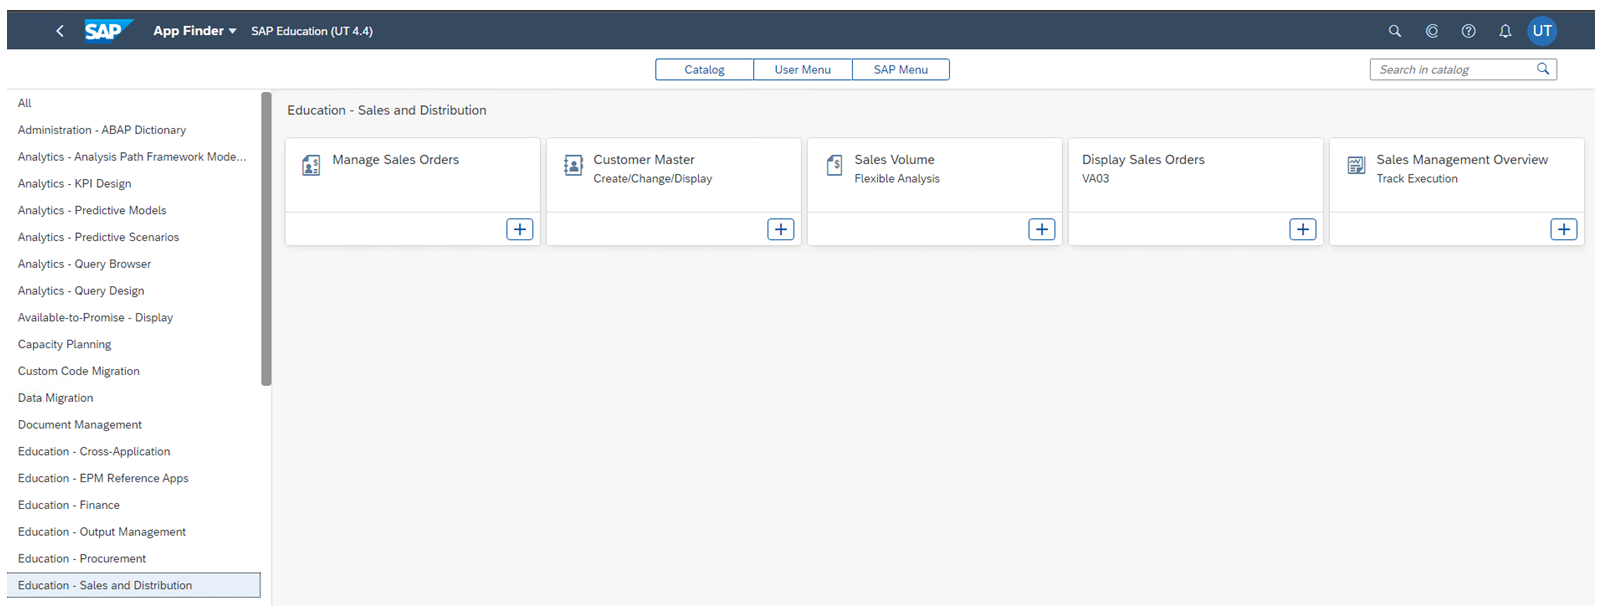This screenshot has width=1600, height=616.
Task: Select Analytics - Query Browser catalog
Action: pos(133,264)
